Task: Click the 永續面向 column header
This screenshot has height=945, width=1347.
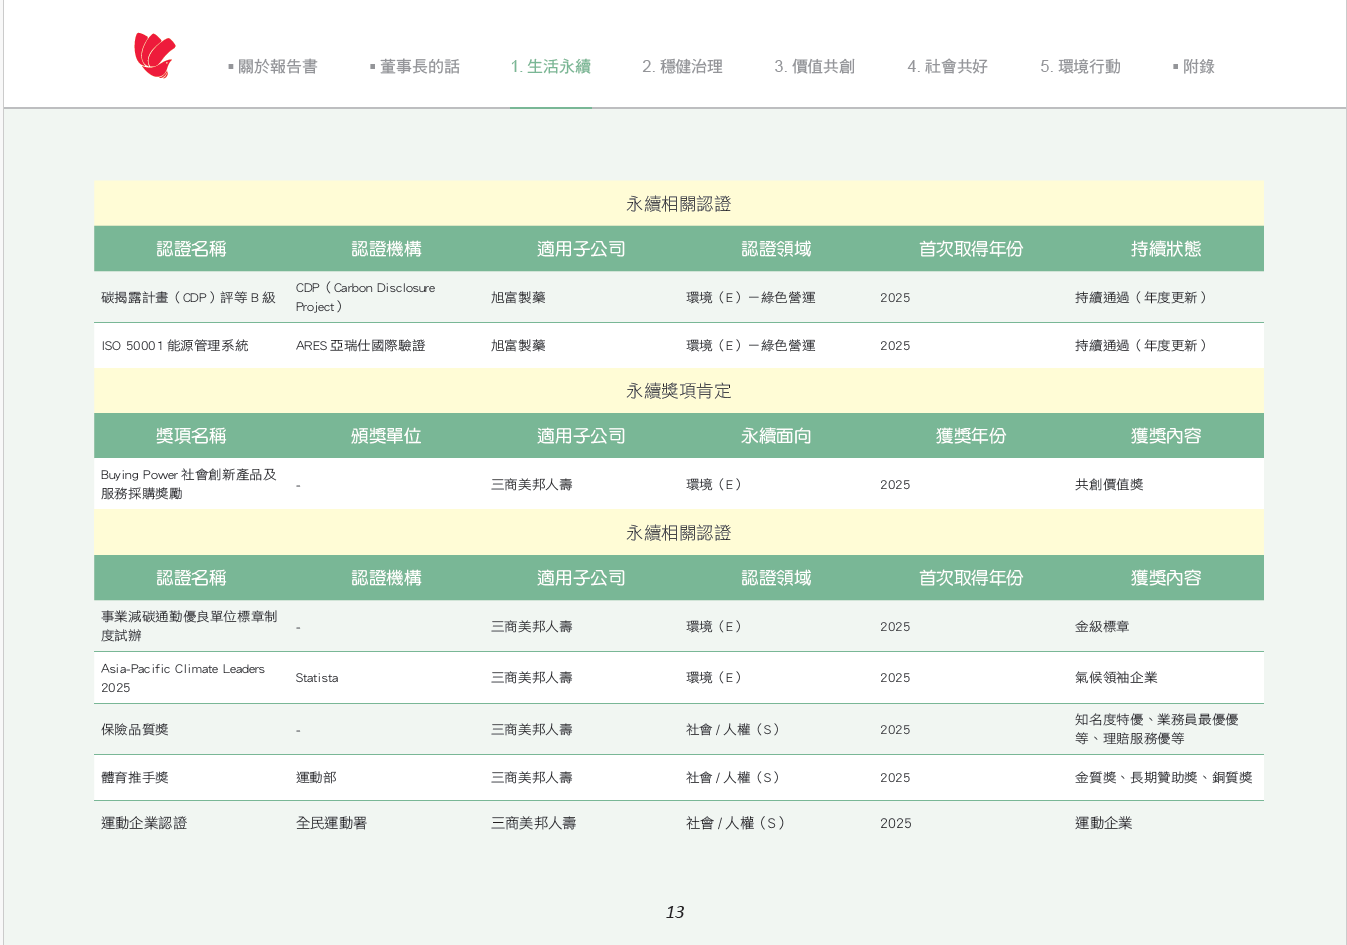Action: click(776, 436)
